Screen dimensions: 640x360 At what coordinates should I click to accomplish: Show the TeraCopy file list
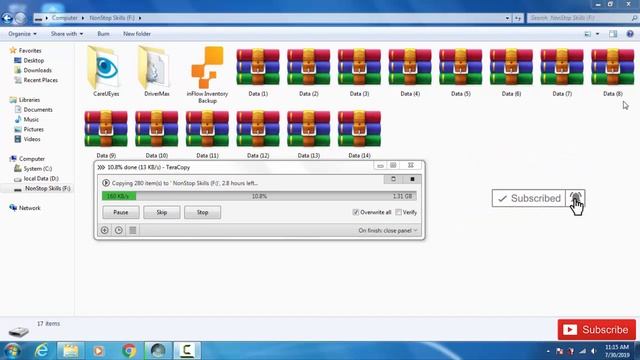click(133, 230)
